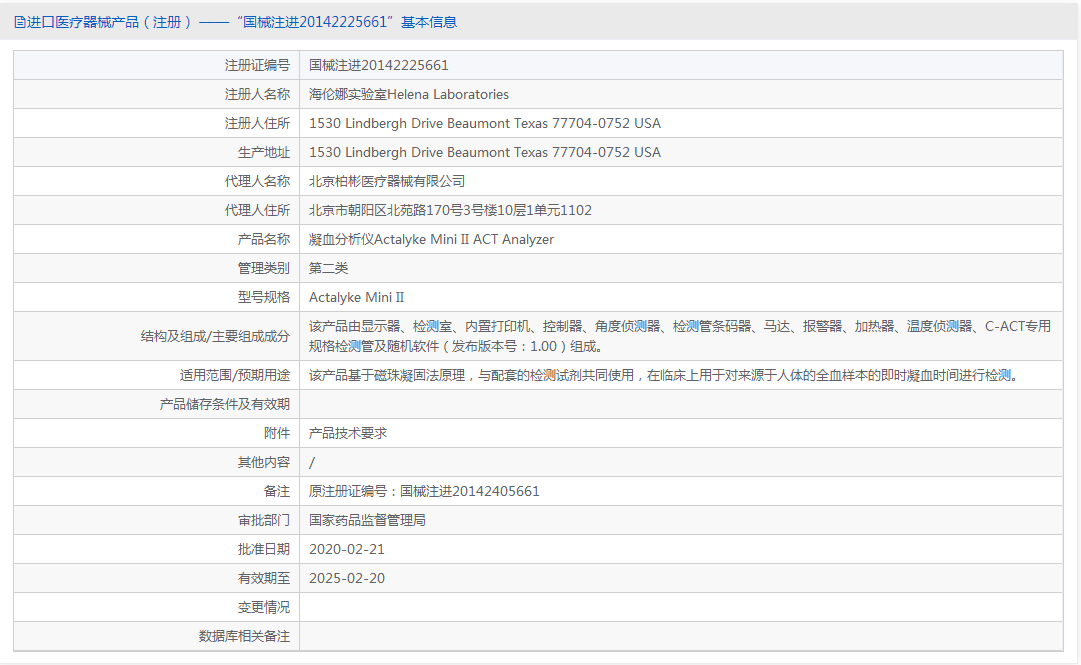The width and height of the screenshot is (1081, 665).
Task: Click the 型号规格 label
Action: pyautogui.click(x=264, y=297)
